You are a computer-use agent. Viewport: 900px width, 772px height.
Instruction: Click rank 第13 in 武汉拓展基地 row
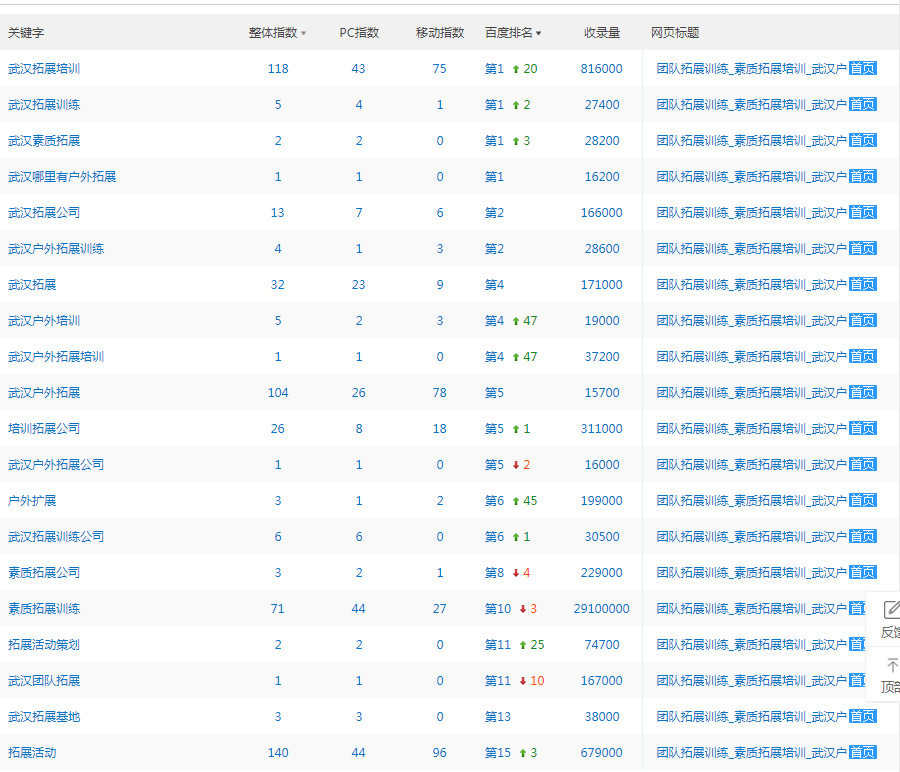498,717
